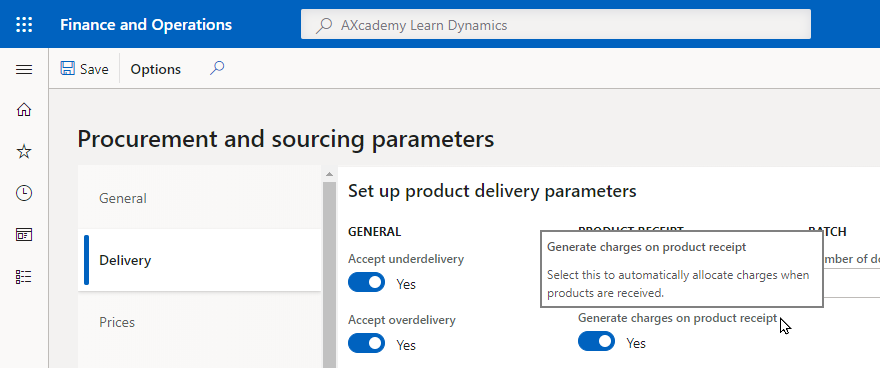Open the Modules list icon
Image resolution: width=880 pixels, height=368 pixels.
(x=24, y=277)
